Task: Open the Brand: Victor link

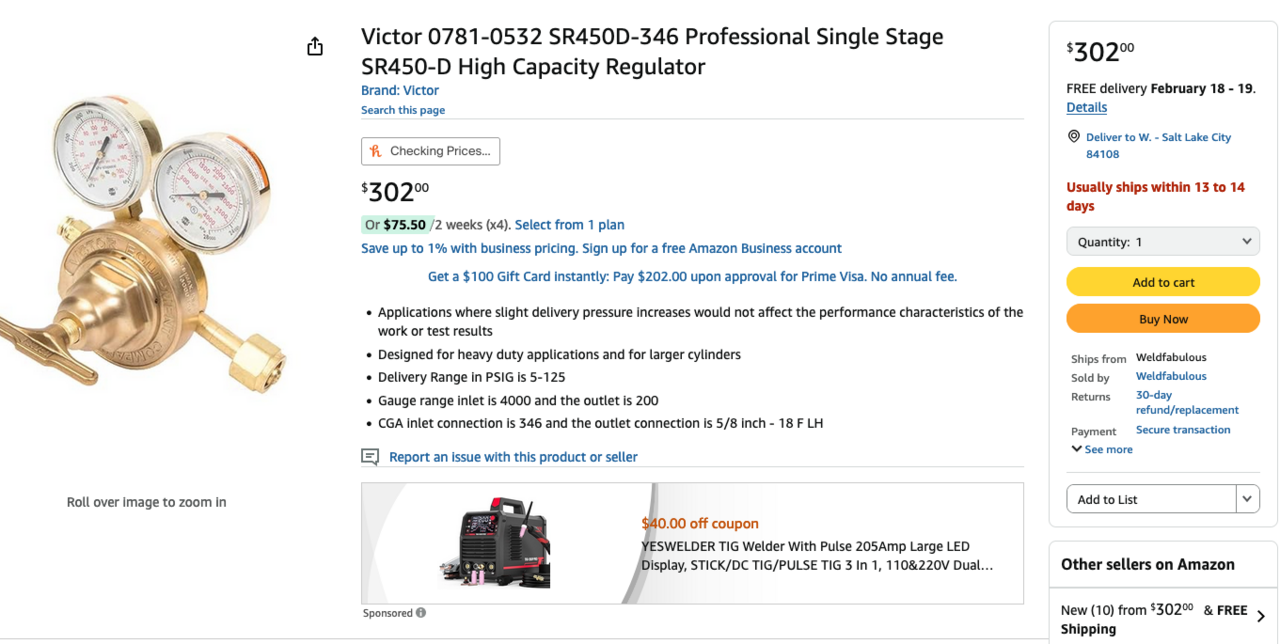Action: [400, 90]
